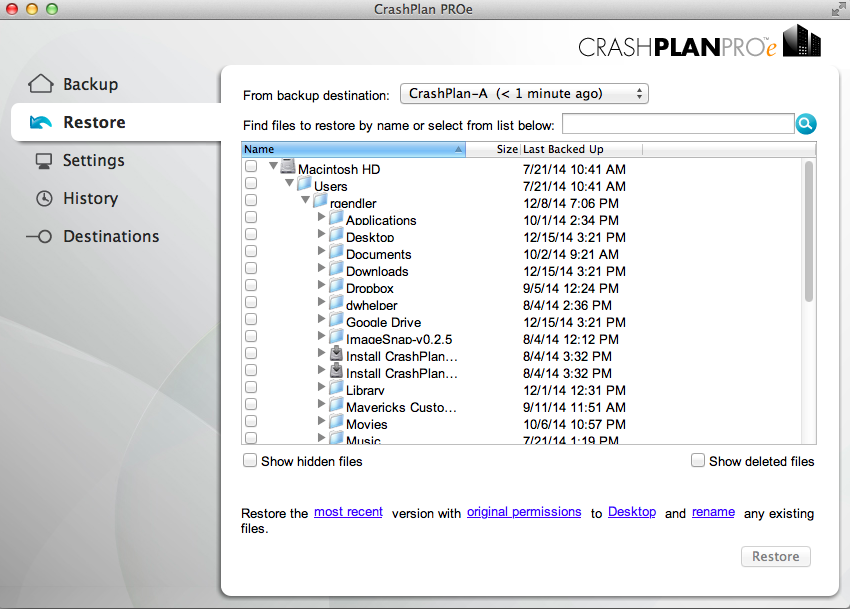Click the Desktop folder icon in list
The image size is (850, 609).
tap(337, 235)
